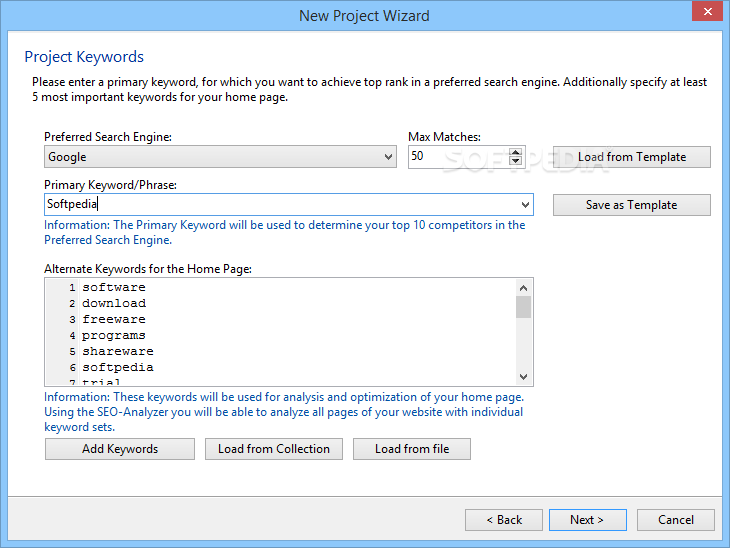The height and width of the screenshot is (548, 730).
Task: Click Load from file button
Action: 412,449
